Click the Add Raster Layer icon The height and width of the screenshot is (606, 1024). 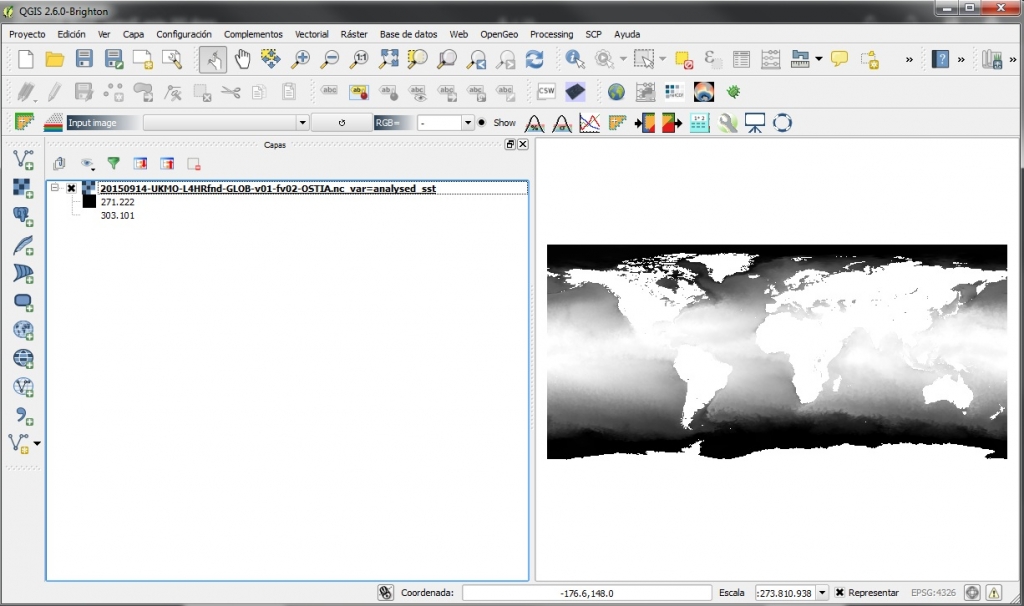point(23,187)
